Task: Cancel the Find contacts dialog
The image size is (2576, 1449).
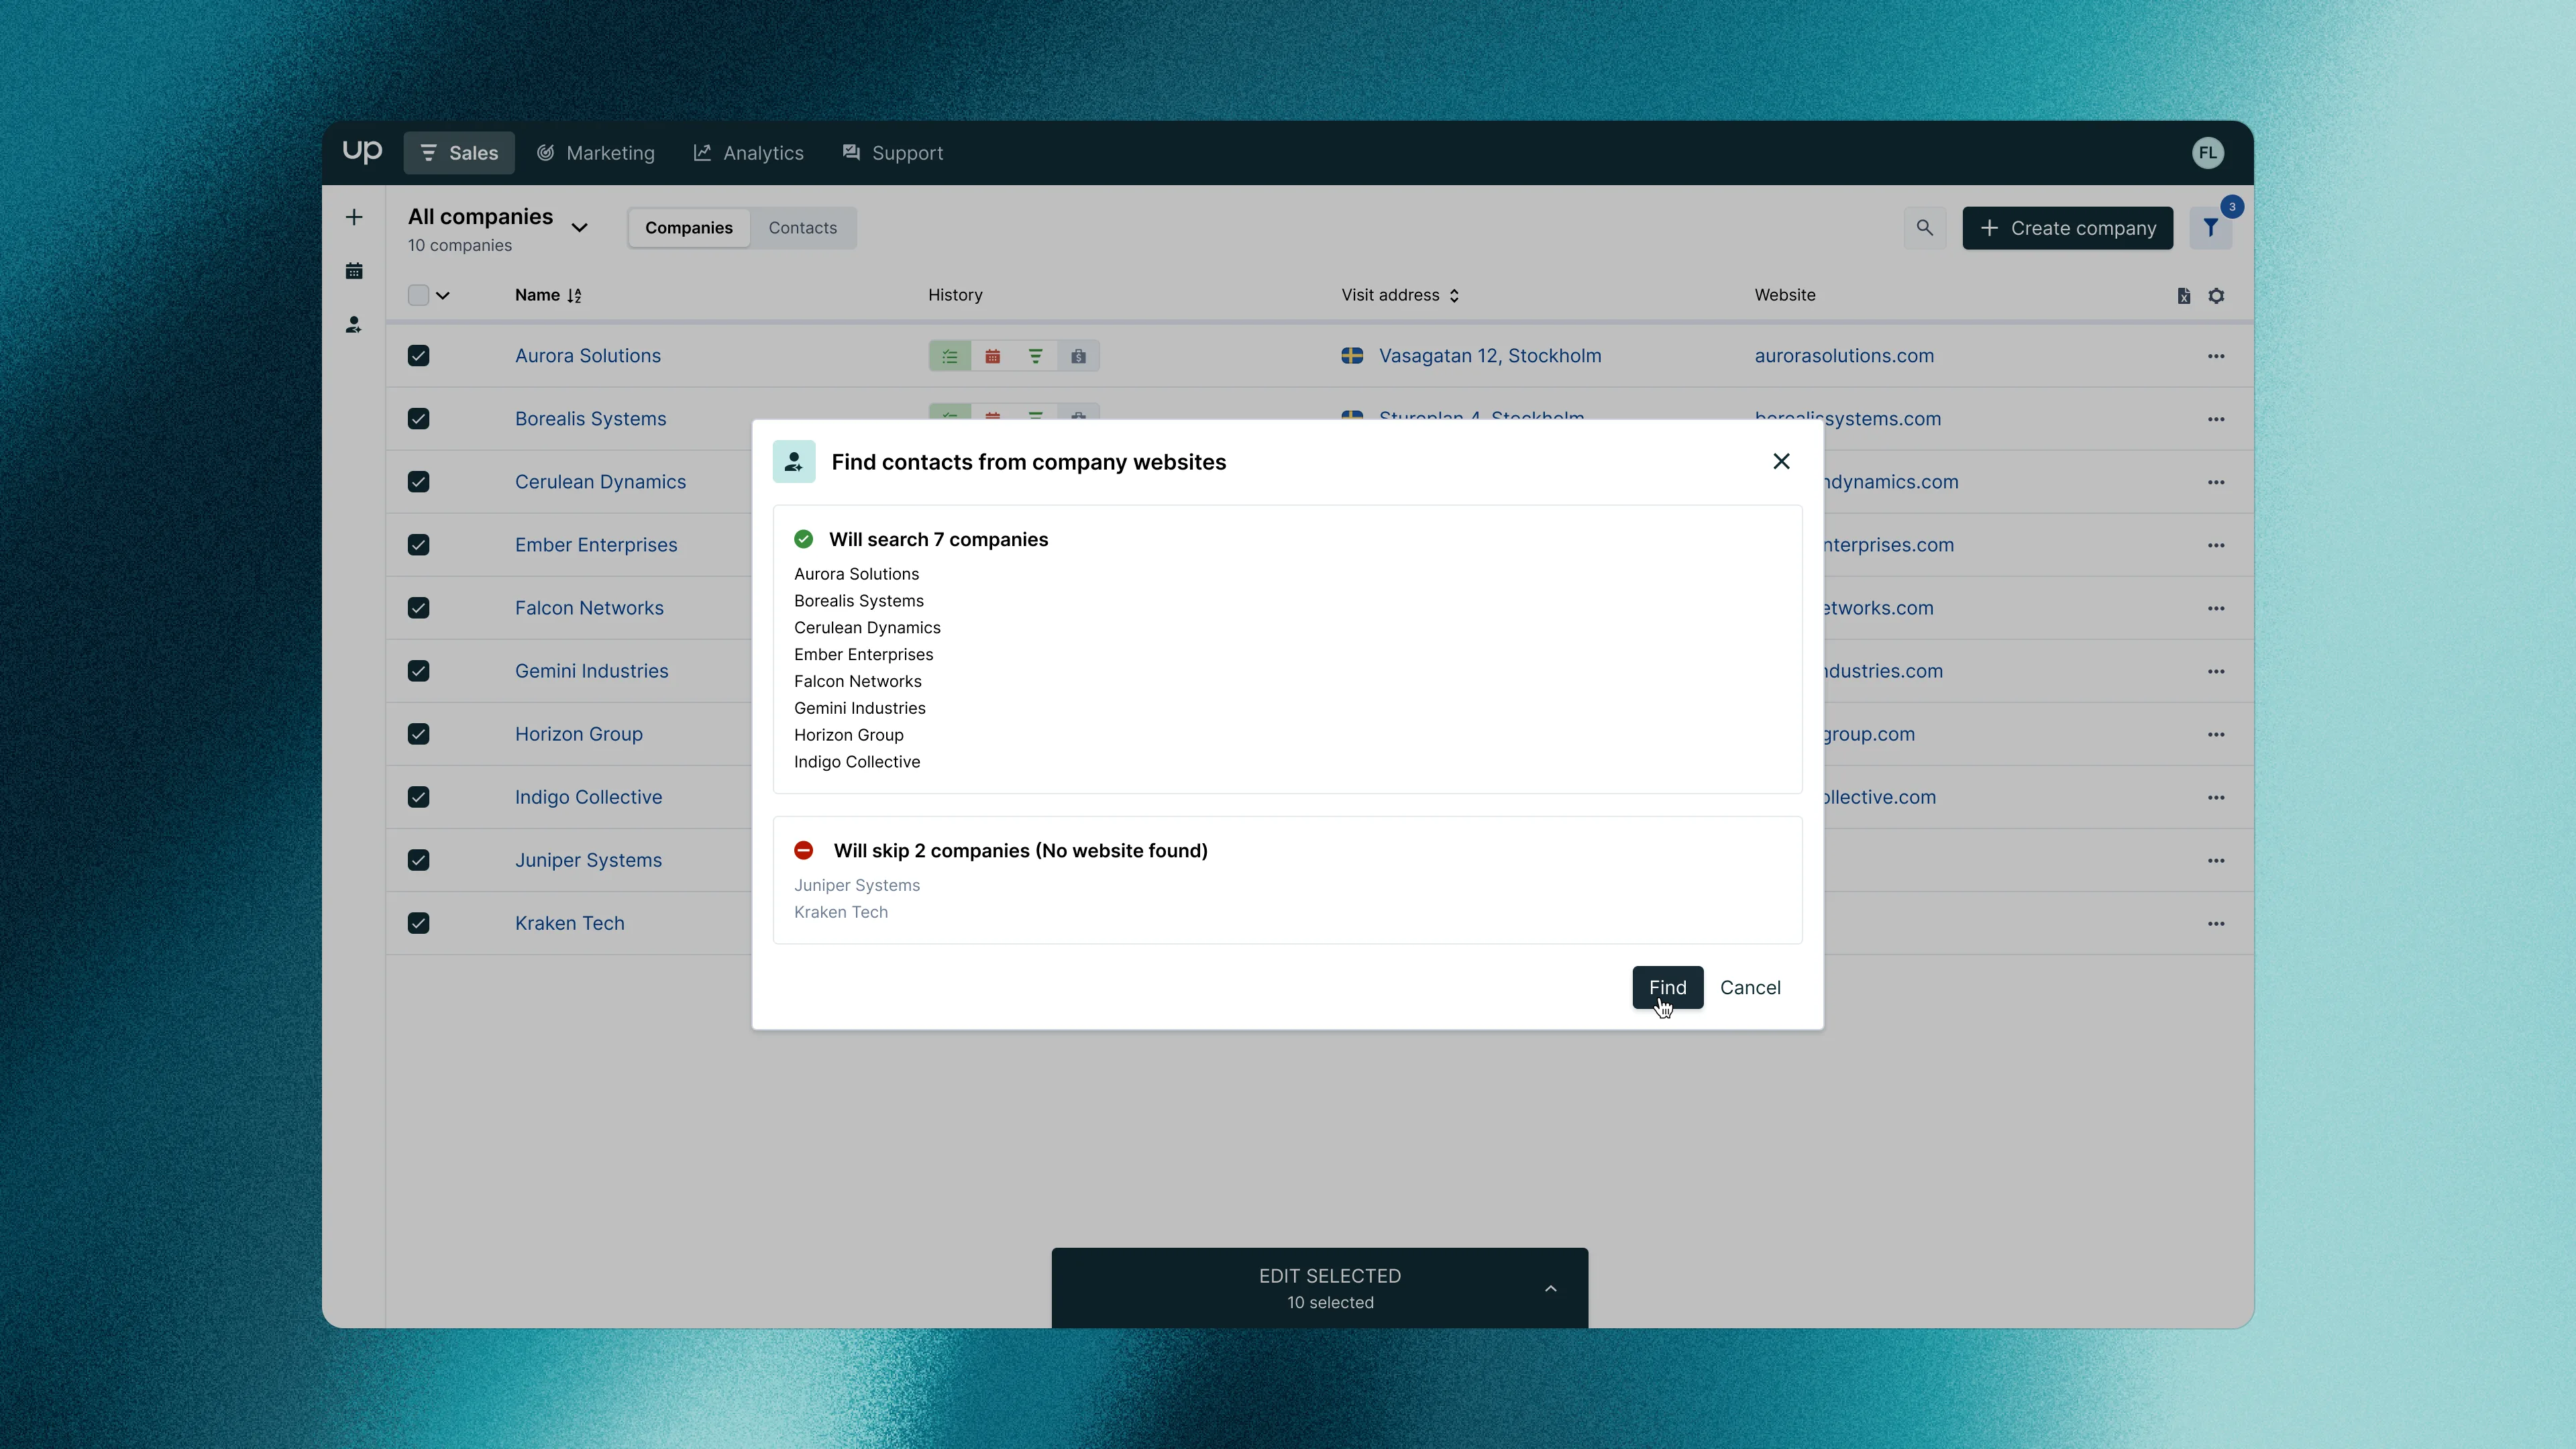Action: pyautogui.click(x=1750, y=987)
